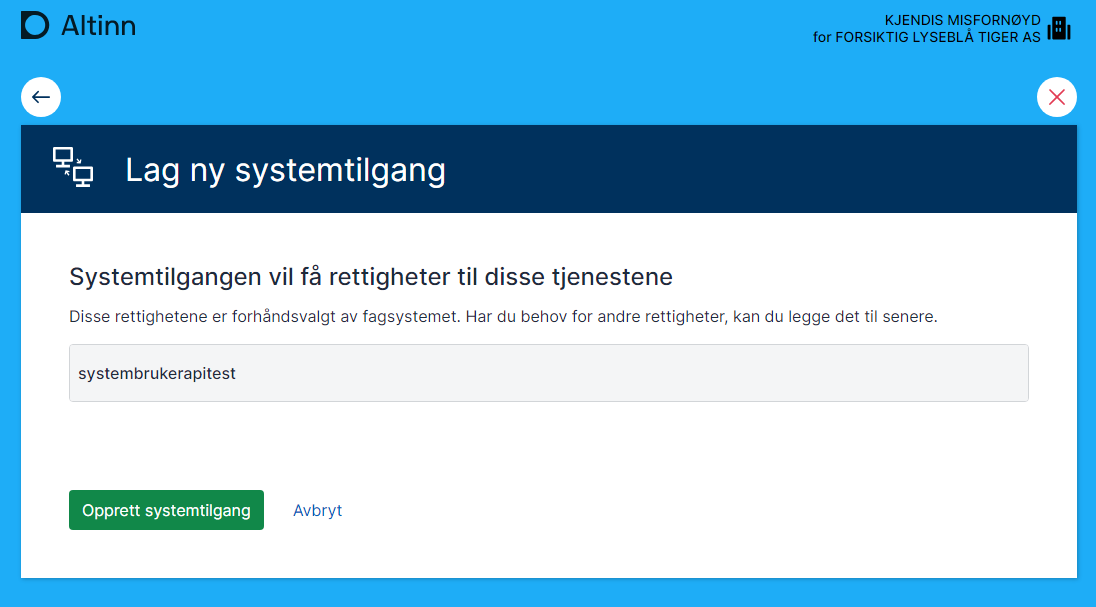This screenshot has height=607, width=1096.
Task: Click the organization building icon
Action: (x=1058, y=29)
